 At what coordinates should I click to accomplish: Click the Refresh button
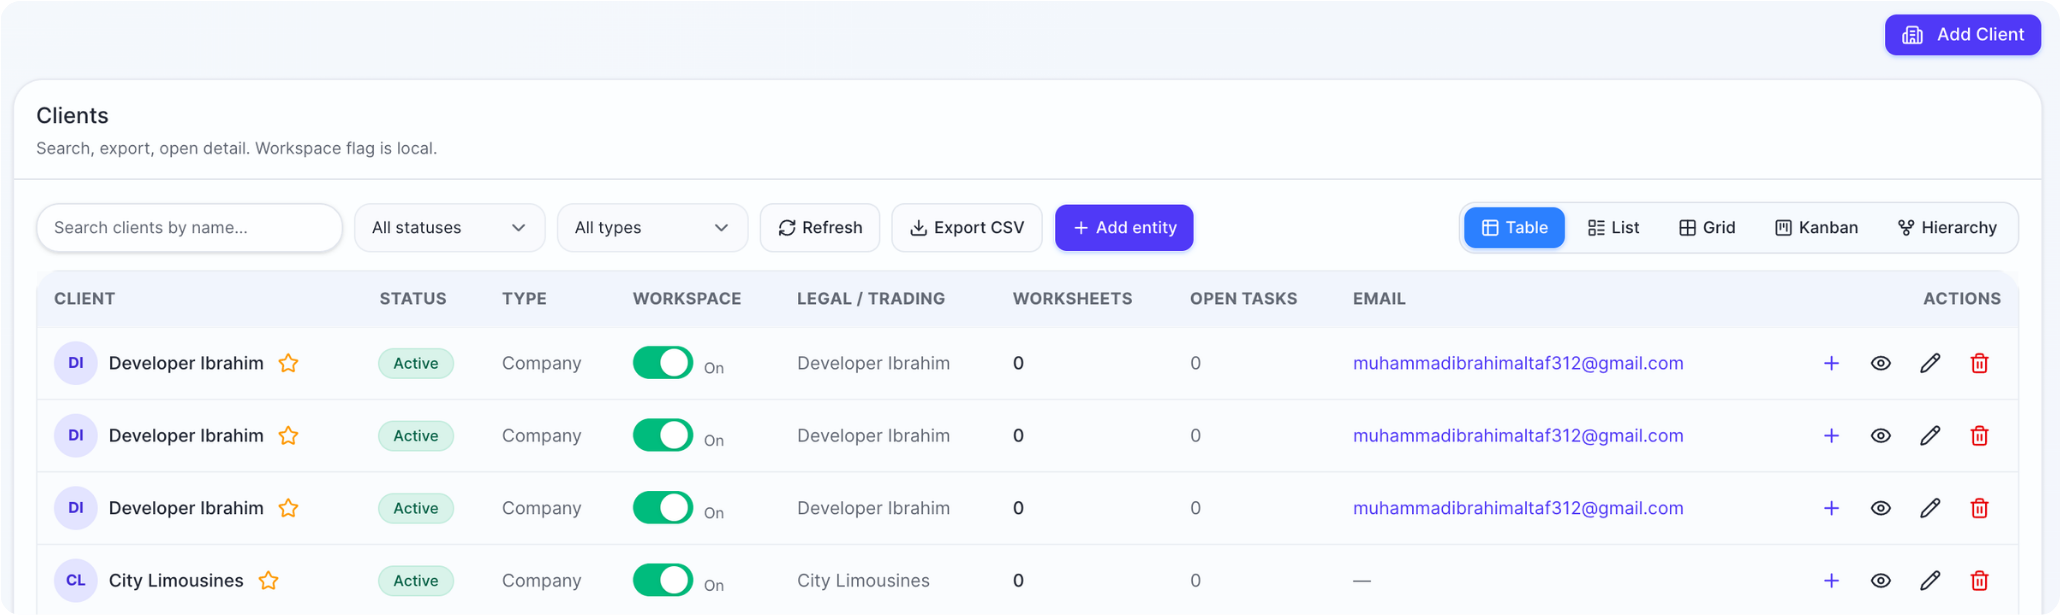click(x=820, y=228)
